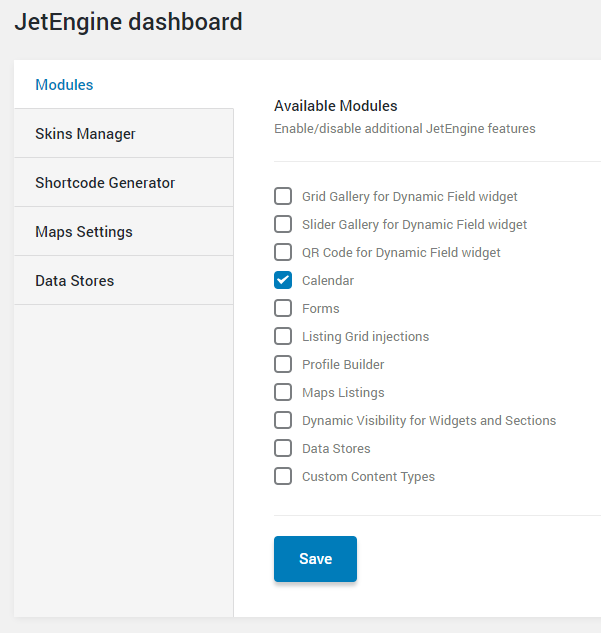Tick the Data Stores module checkbox

(283, 448)
